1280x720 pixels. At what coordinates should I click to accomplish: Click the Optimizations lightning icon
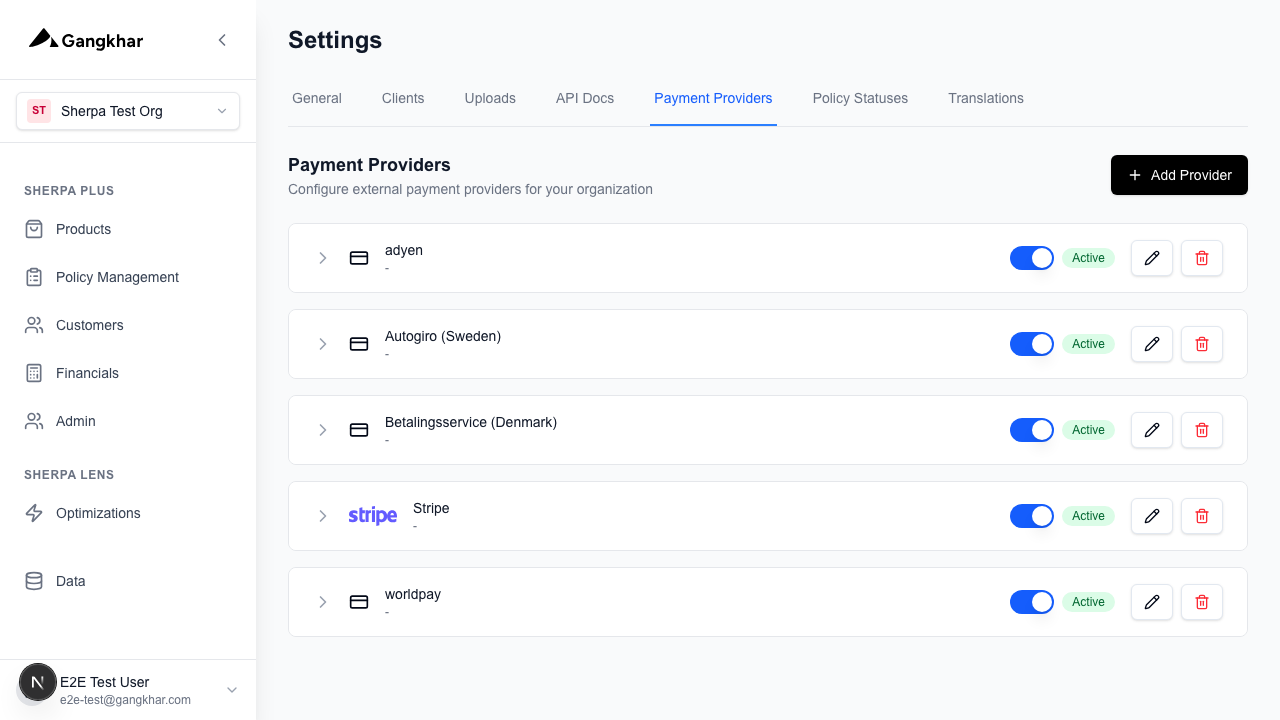pos(34,513)
